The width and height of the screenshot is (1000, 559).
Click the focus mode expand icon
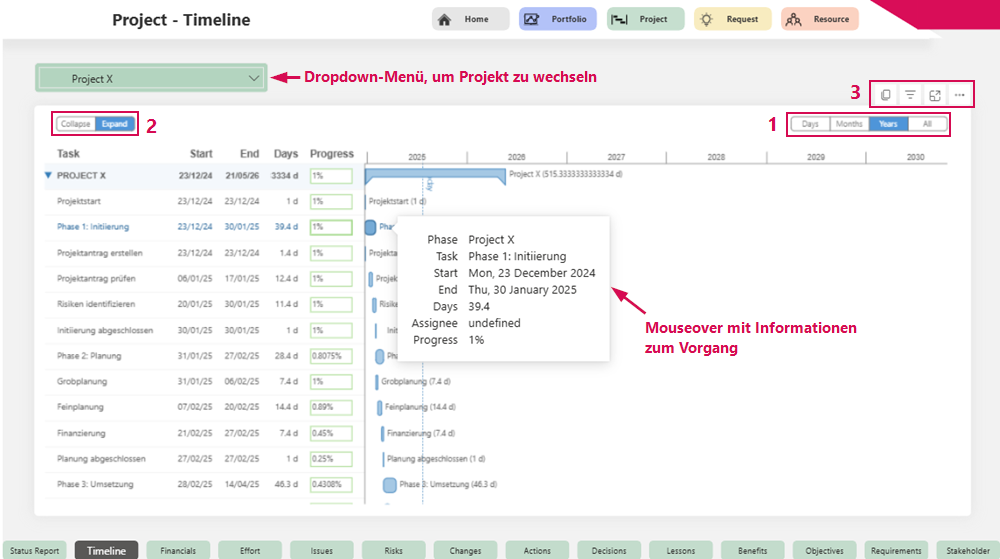click(x=935, y=95)
